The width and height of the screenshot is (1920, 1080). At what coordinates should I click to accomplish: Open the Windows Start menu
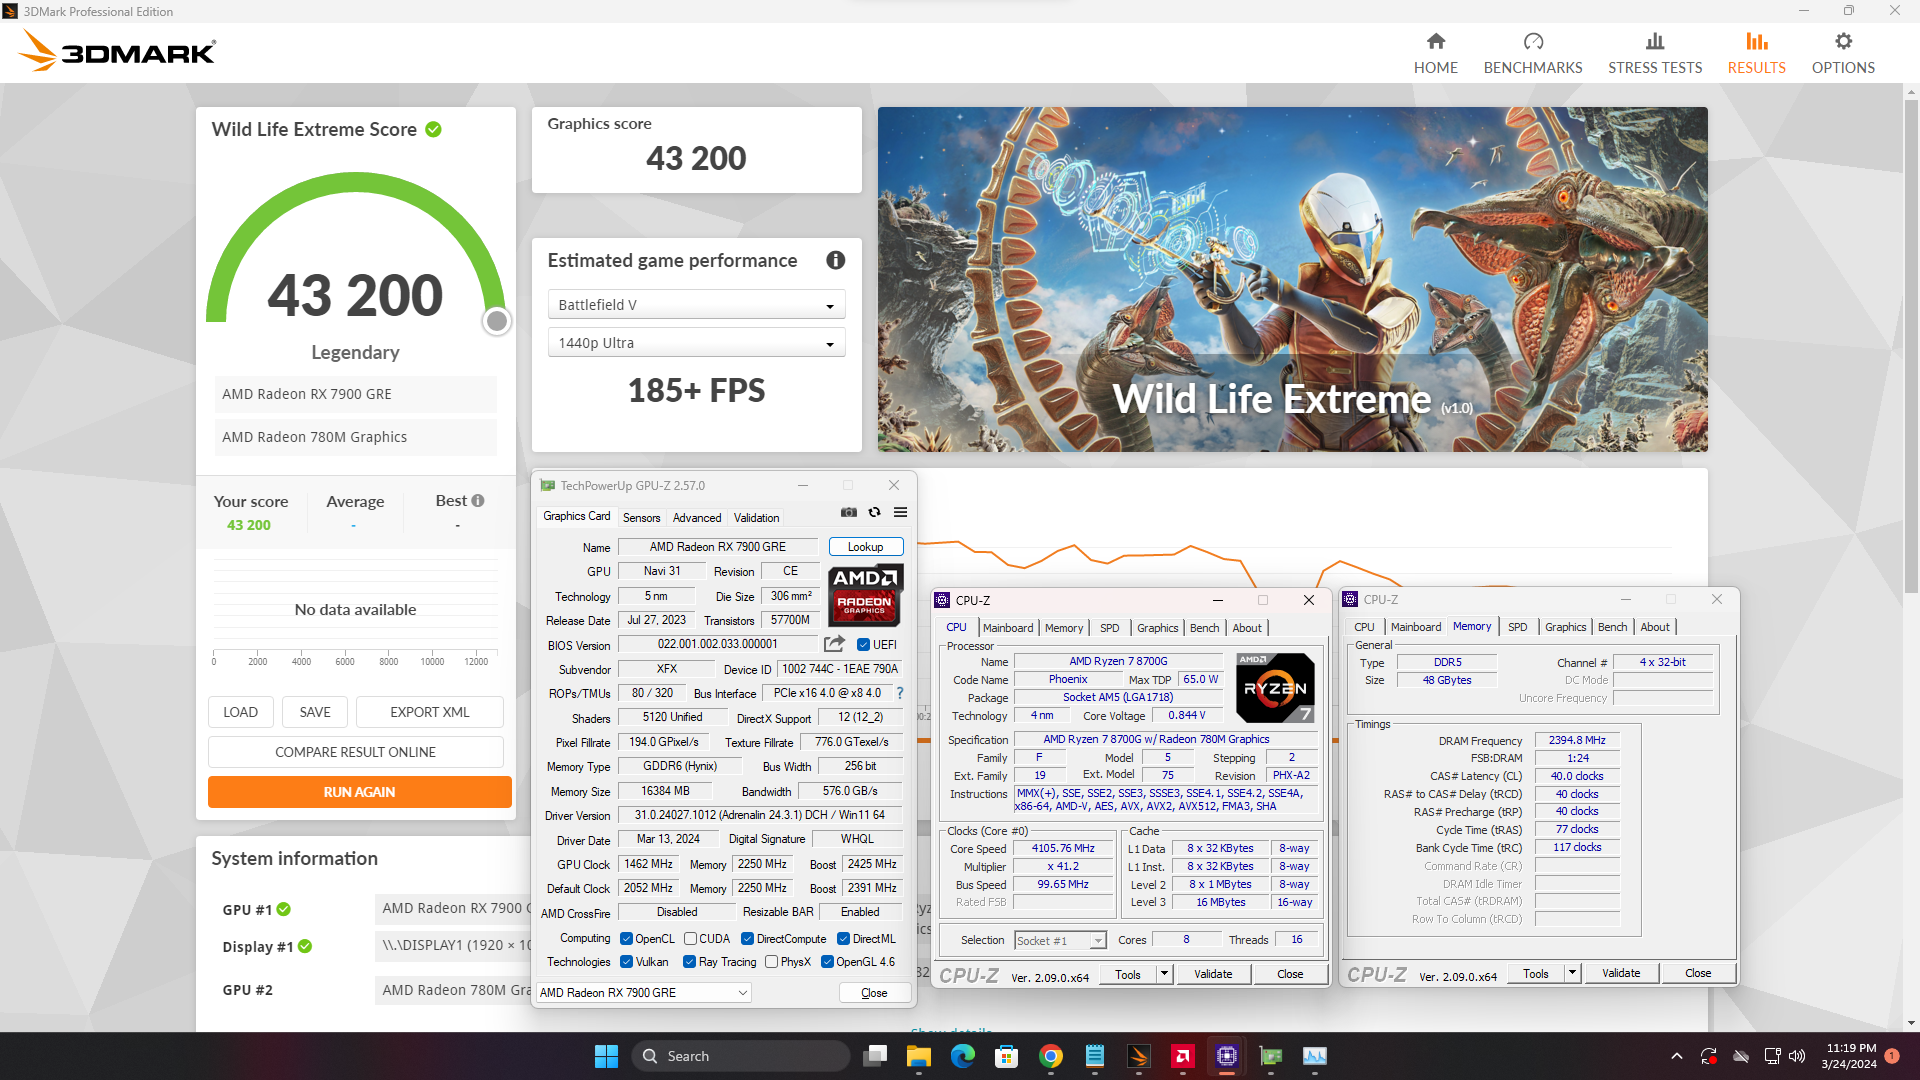coord(606,1056)
